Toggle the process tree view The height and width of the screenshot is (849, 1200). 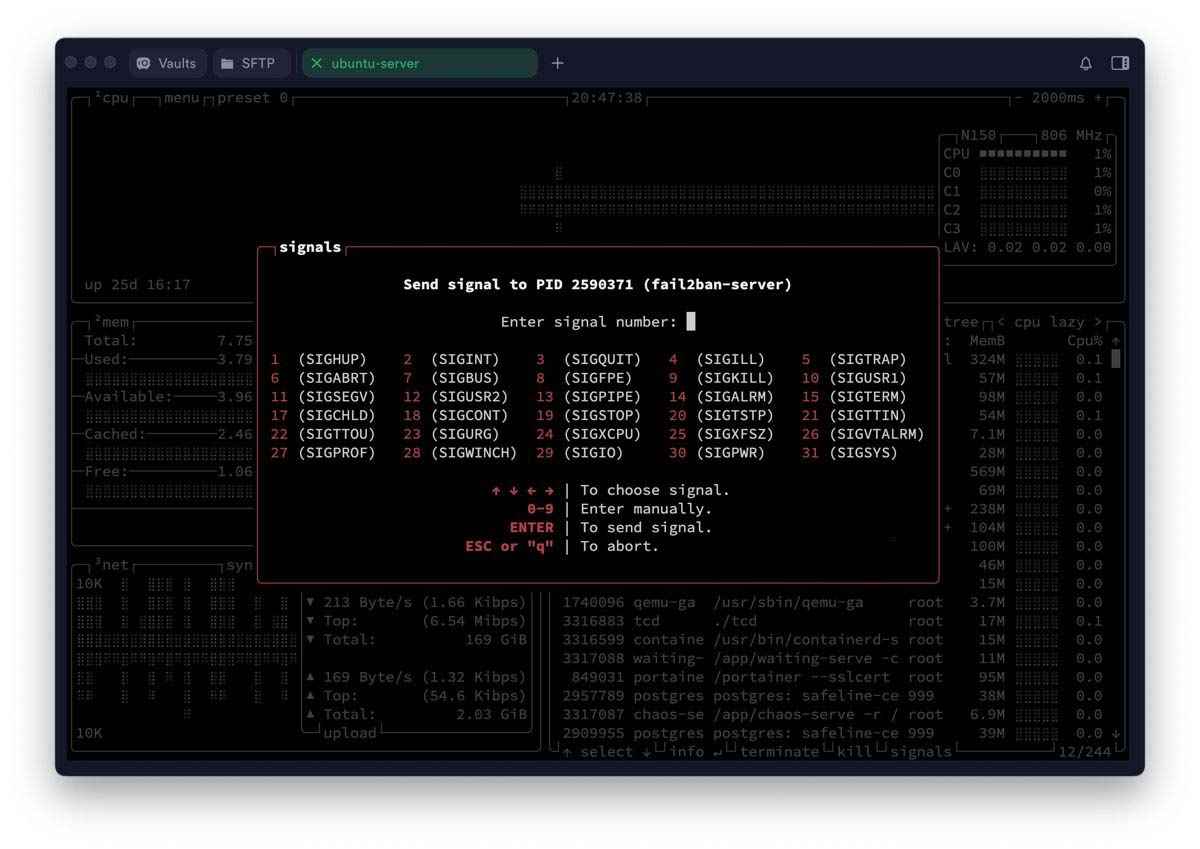[960, 322]
